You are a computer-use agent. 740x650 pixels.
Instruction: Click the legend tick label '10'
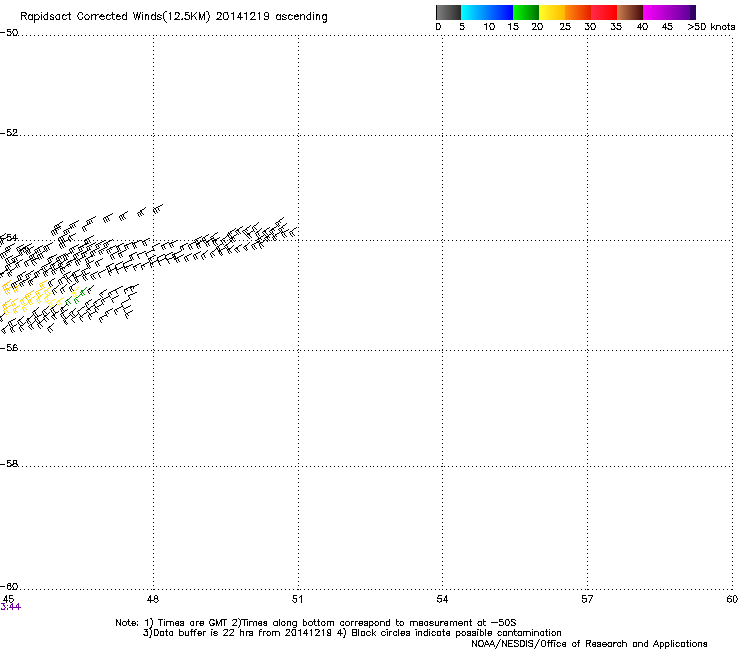(489, 27)
